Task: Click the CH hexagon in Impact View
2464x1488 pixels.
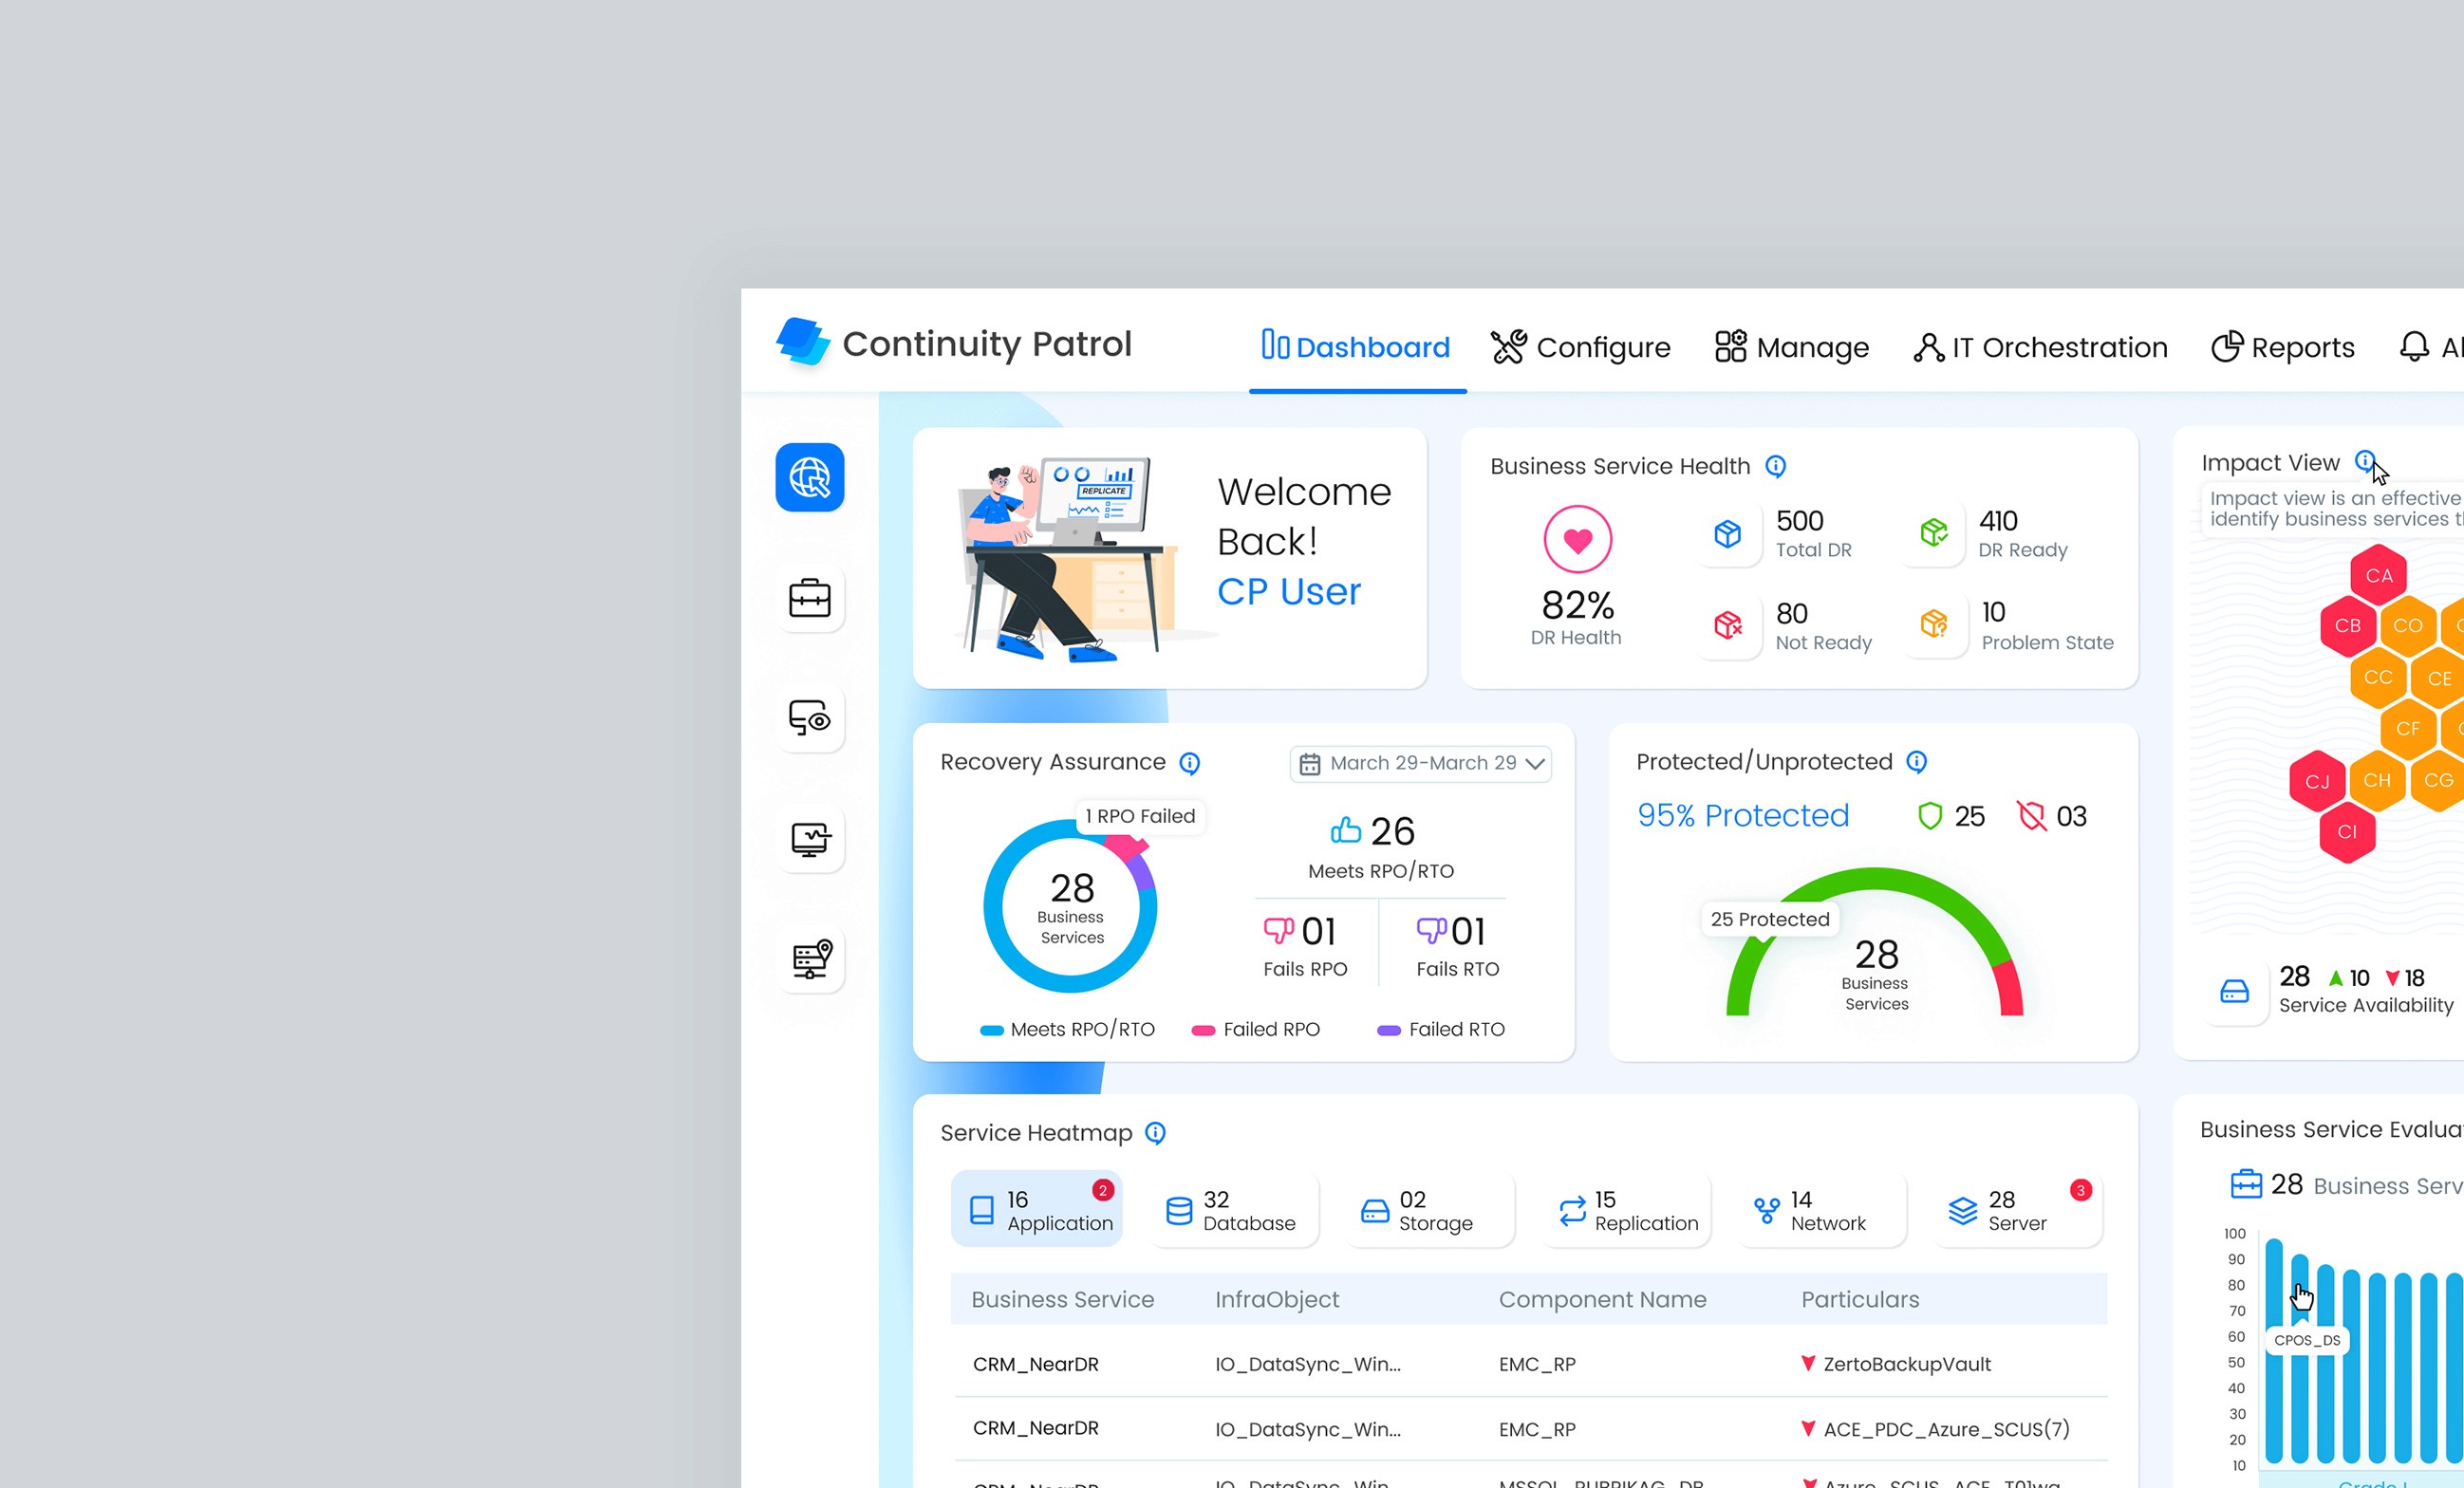Action: click(2377, 780)
